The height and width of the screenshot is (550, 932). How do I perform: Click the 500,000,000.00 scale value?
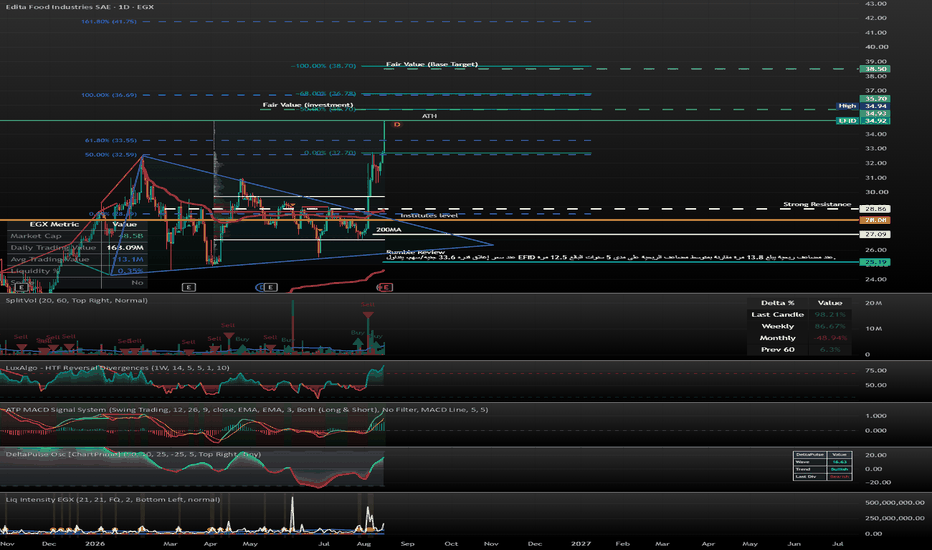click(895, 503)
